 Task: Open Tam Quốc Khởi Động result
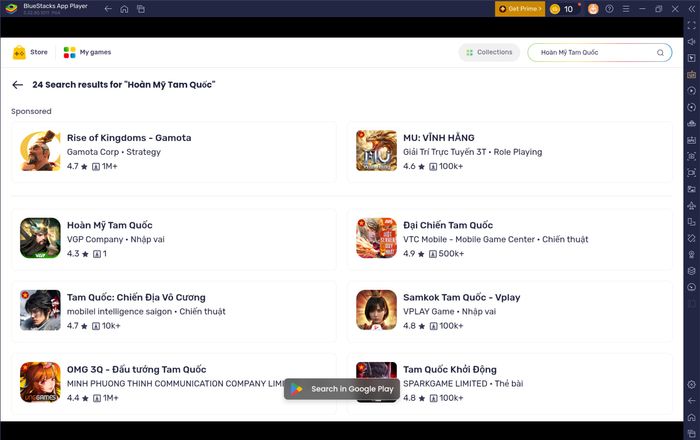510,383
